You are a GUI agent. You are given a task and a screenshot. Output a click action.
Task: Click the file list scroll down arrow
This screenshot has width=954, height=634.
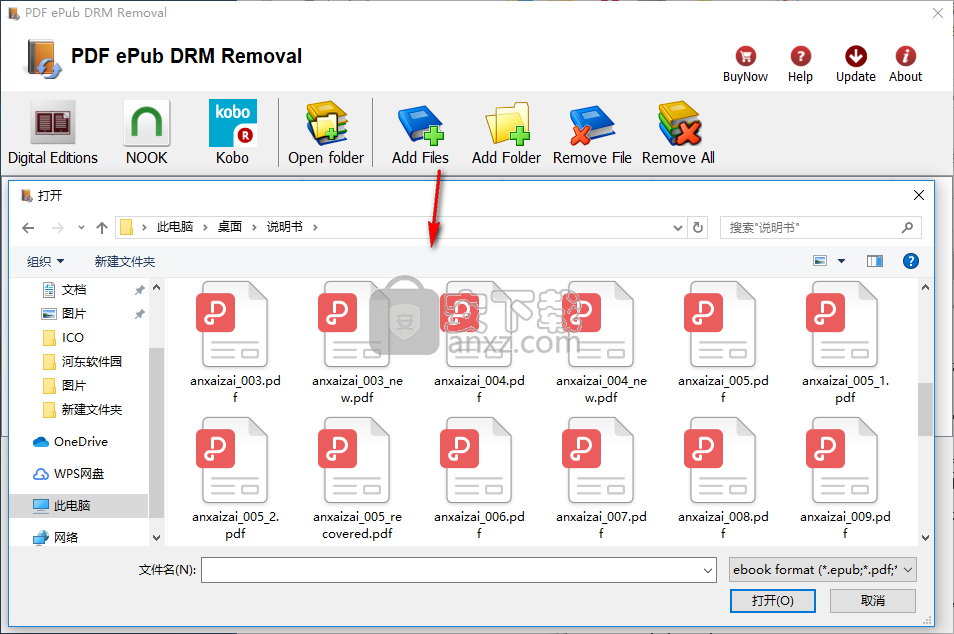click(925, 538)
